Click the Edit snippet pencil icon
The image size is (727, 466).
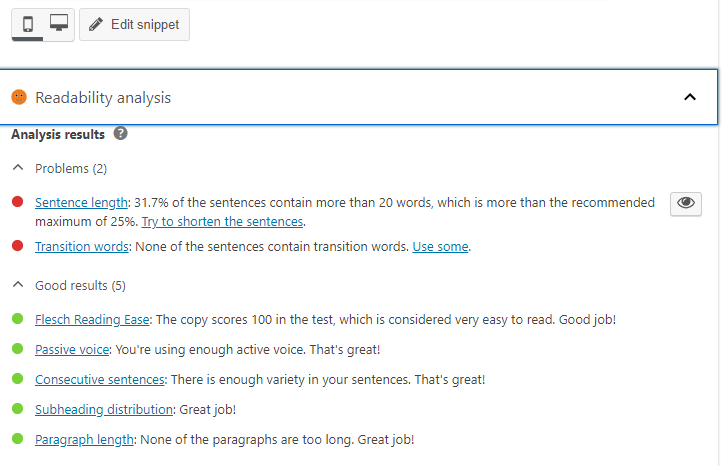[96, 24]
